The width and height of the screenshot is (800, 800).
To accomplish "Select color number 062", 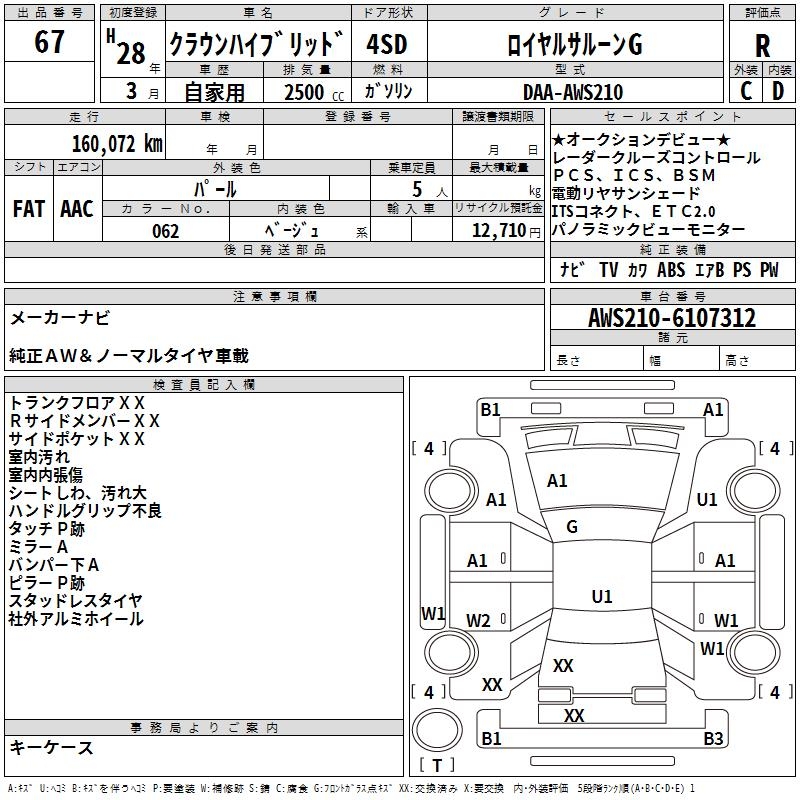I will [x=165, y=231].
